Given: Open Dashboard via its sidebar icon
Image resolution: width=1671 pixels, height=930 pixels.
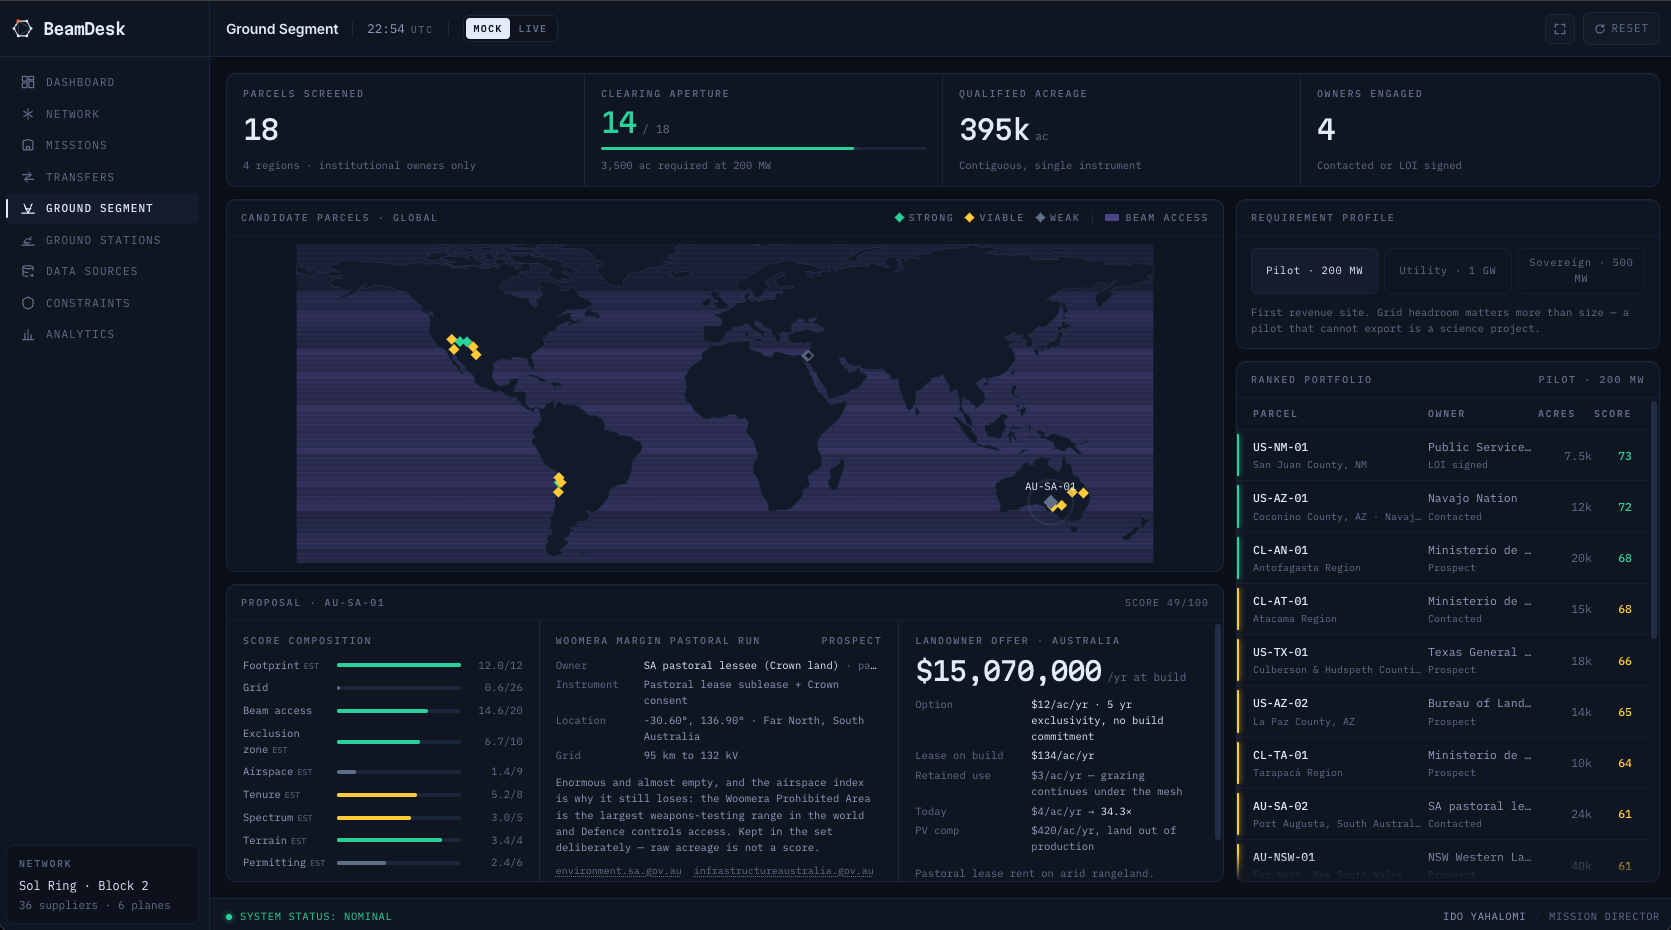Looking at the screenshot, I should [x=28, y=82].
